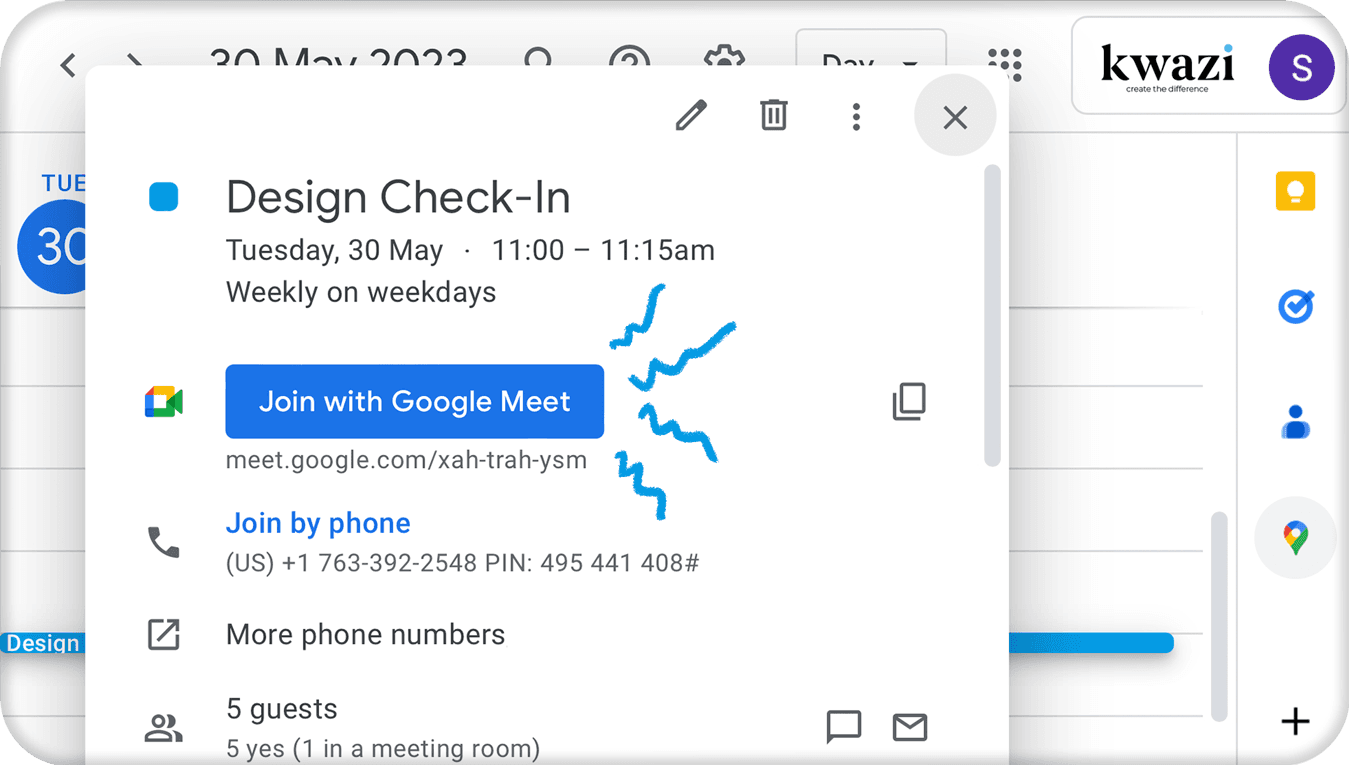The height and width of the screenshot is (765, 1349).
Task: Open Contacts in the side panel
Action: click(1296, 422)
